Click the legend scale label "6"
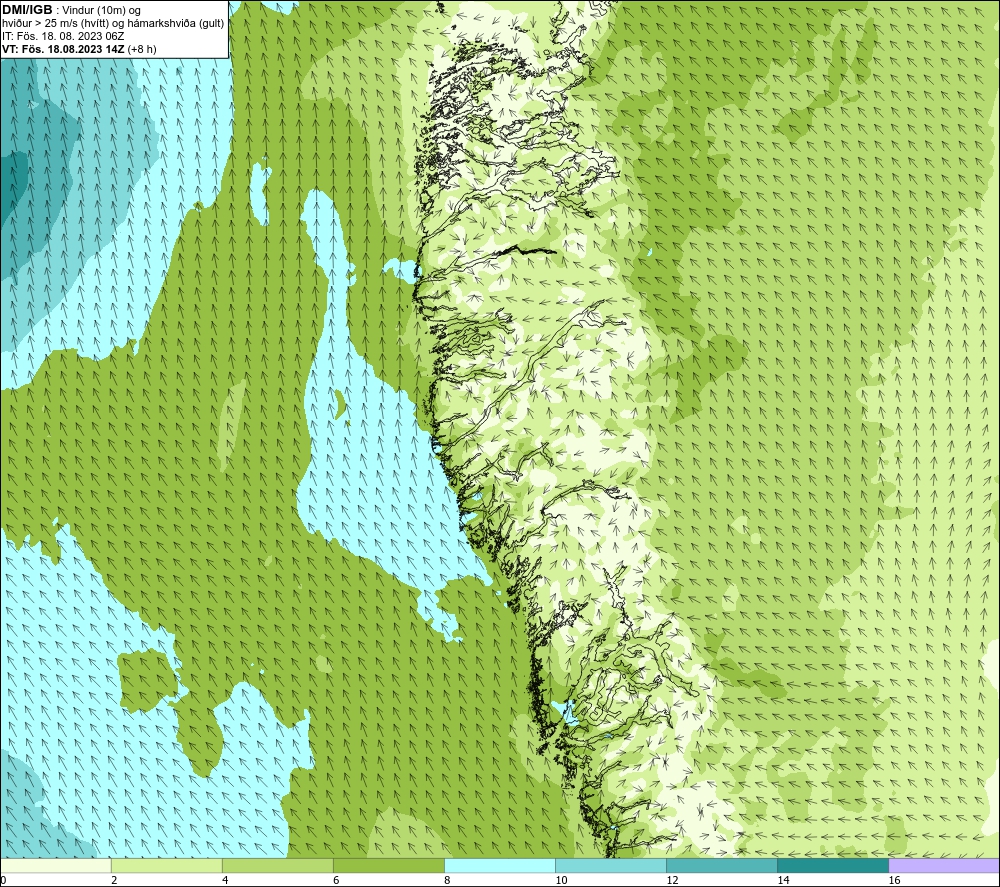This screenshot has width=1000, height=887. [336, 881]
